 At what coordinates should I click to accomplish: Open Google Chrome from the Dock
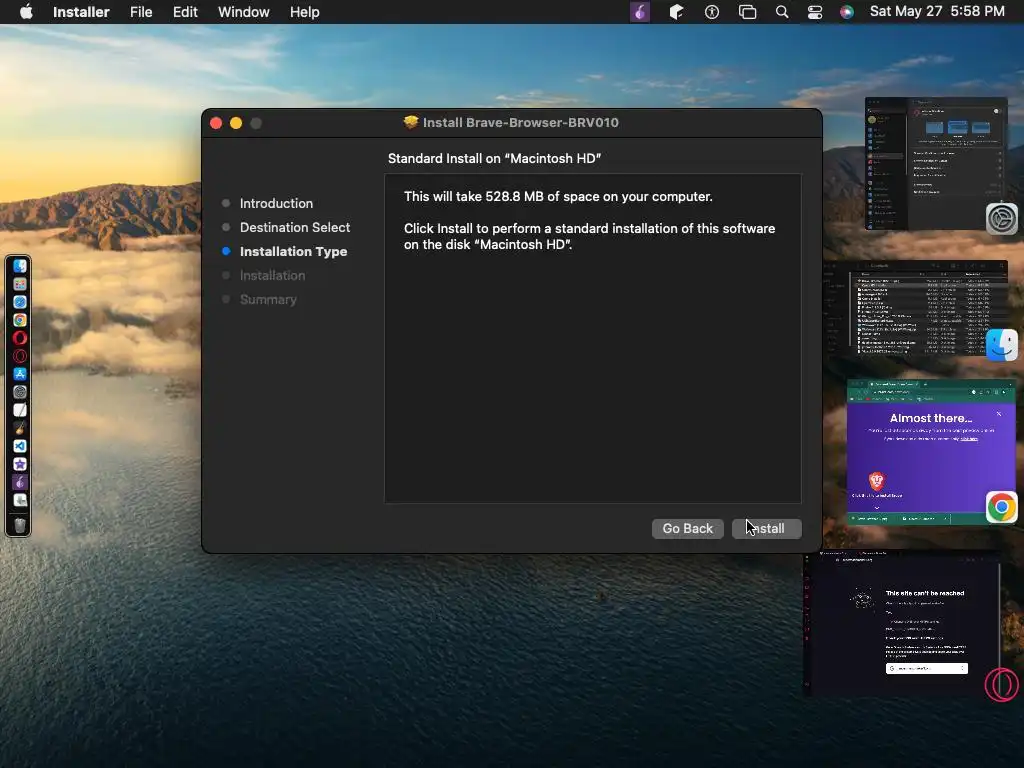(20, 320)
